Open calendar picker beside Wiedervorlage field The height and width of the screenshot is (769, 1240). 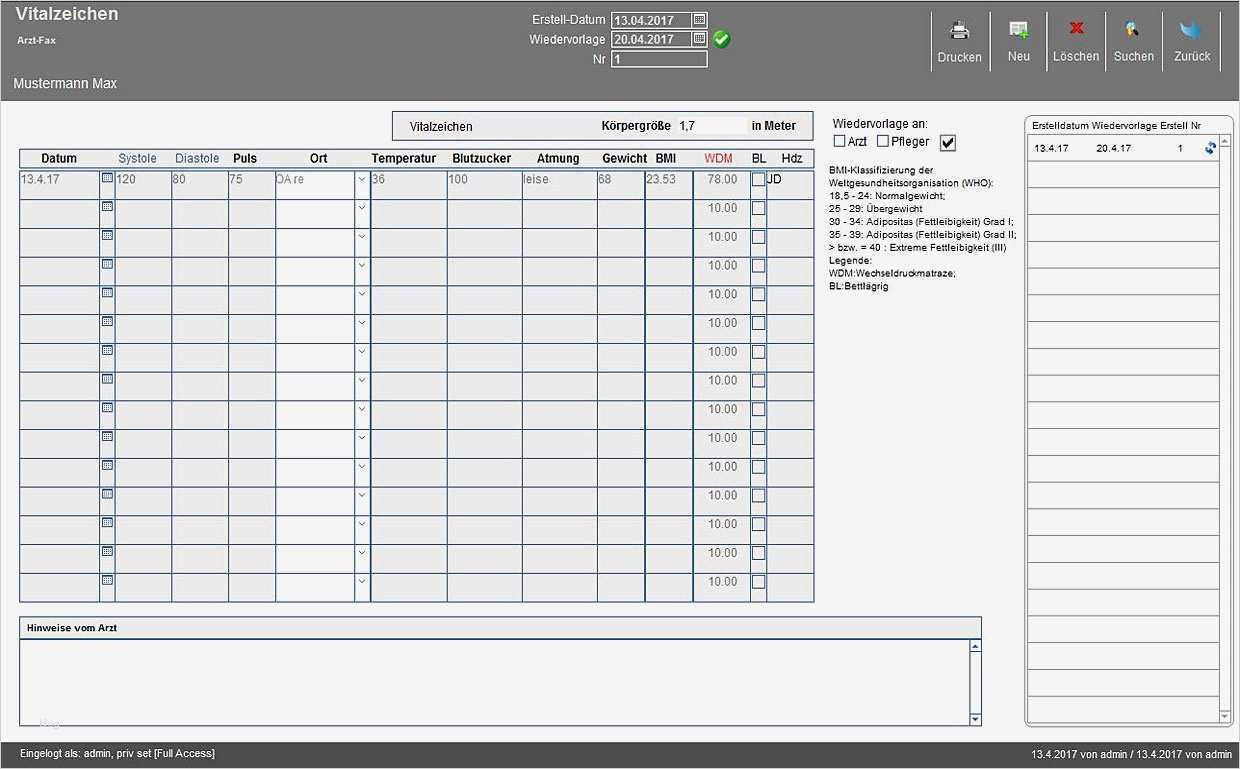tap(700, 38)
